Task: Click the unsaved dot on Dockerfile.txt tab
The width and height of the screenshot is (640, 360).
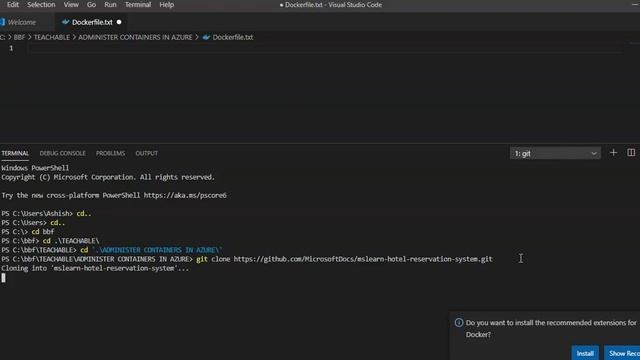Action: tap(119, 22)
